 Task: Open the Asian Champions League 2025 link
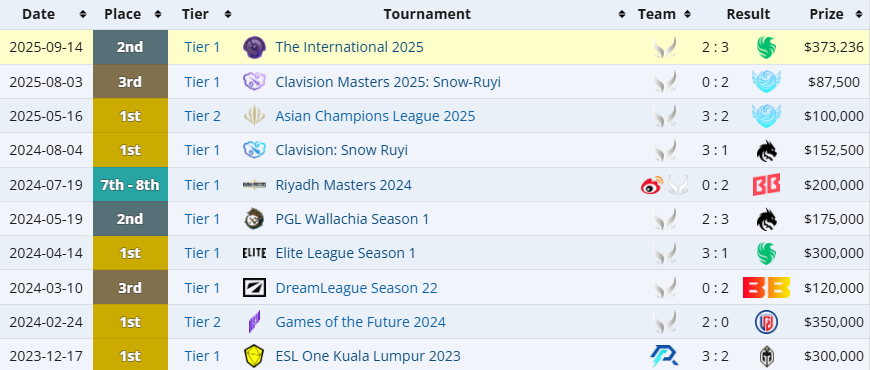coord(375,116)
